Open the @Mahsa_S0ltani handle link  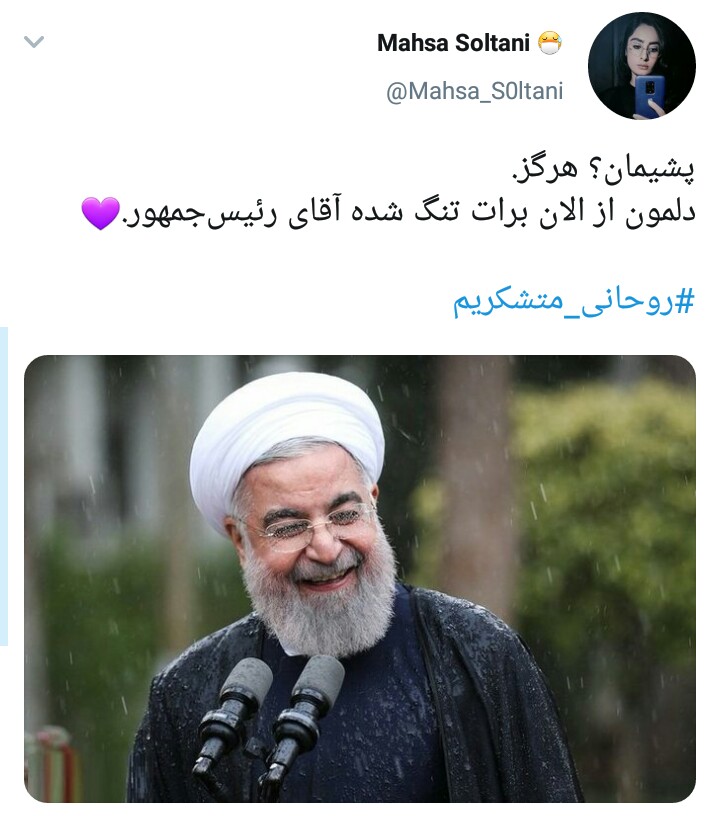point(474,92)
